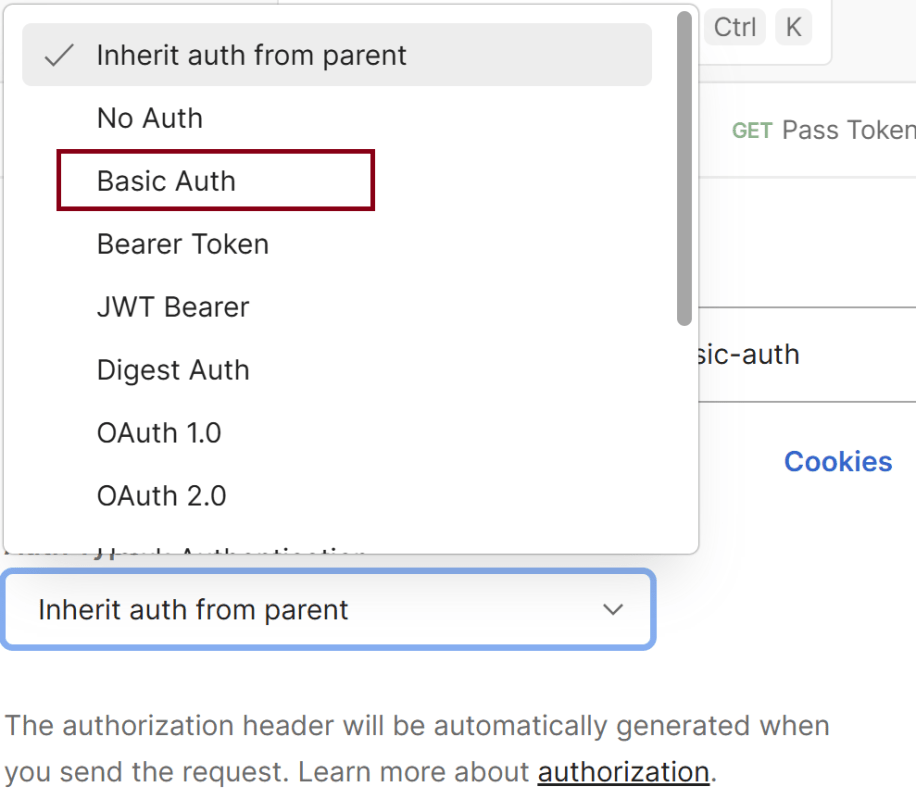Open the Cookies link
916x799 pixels.
[837, 461]
